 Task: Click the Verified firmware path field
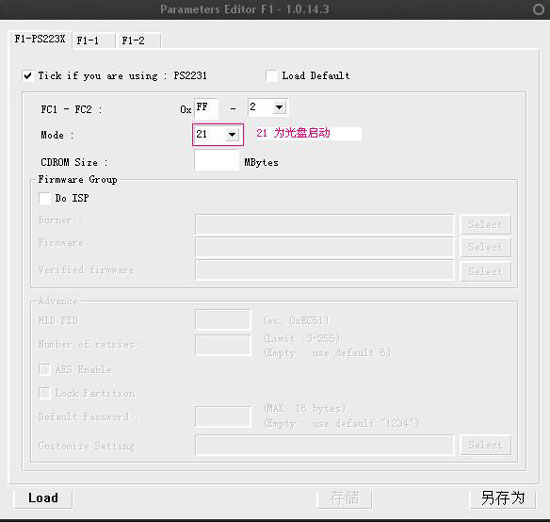click(324, 270)
